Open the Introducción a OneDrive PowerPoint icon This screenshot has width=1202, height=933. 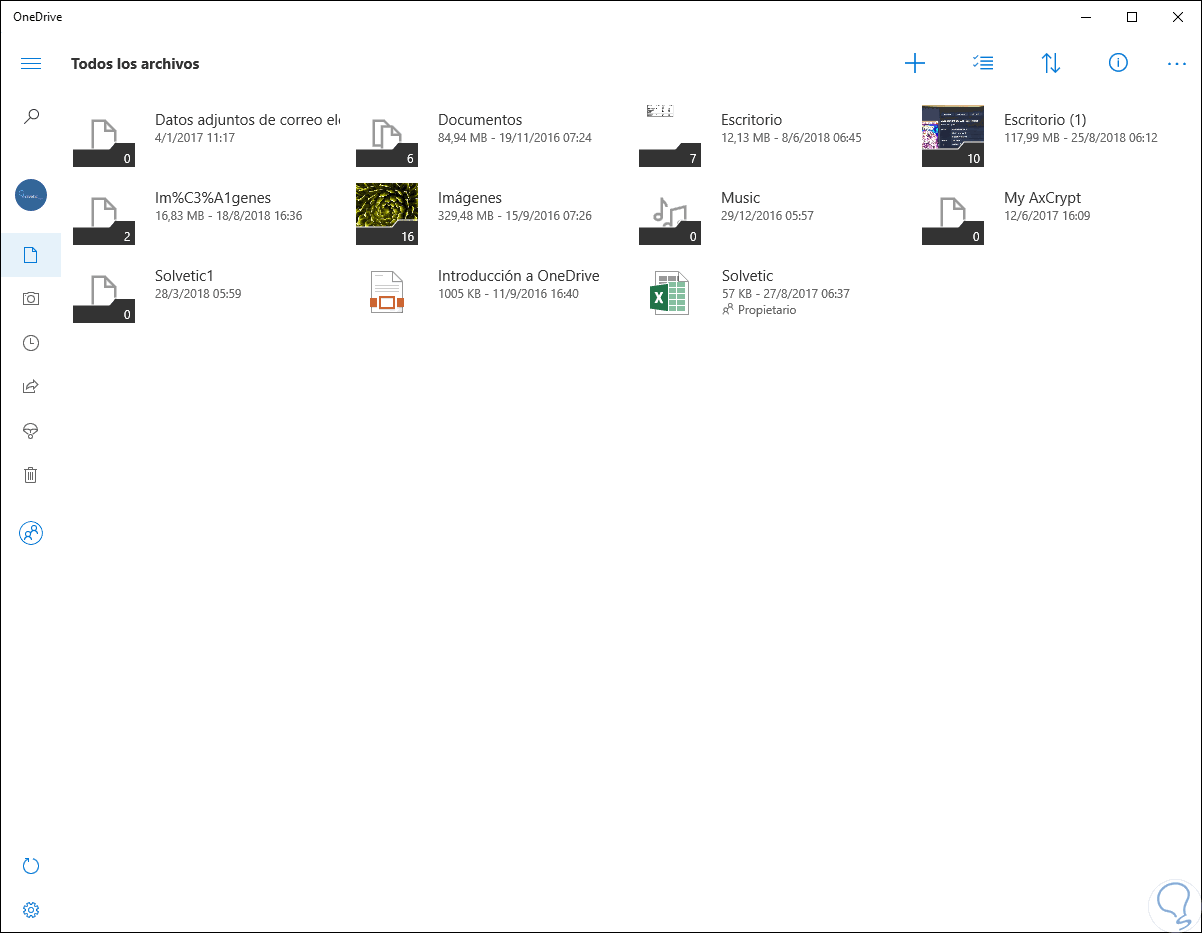click(x=387, y=292)
